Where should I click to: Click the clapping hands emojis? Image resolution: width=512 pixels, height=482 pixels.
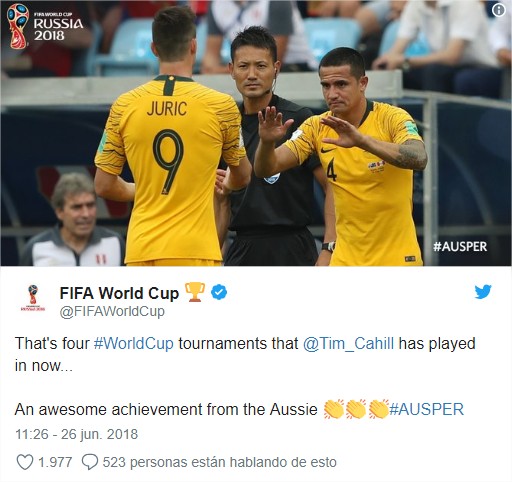pyautogui.click(x=356, y=409)
